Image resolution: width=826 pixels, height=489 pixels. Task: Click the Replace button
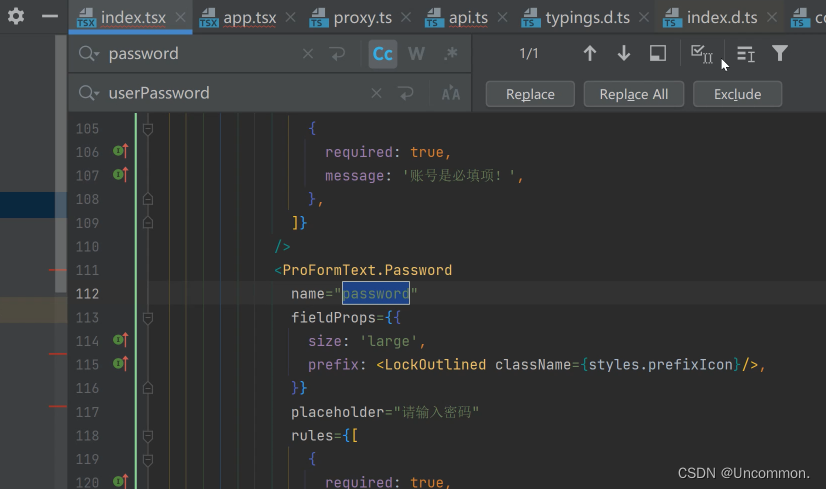point(530,94)
